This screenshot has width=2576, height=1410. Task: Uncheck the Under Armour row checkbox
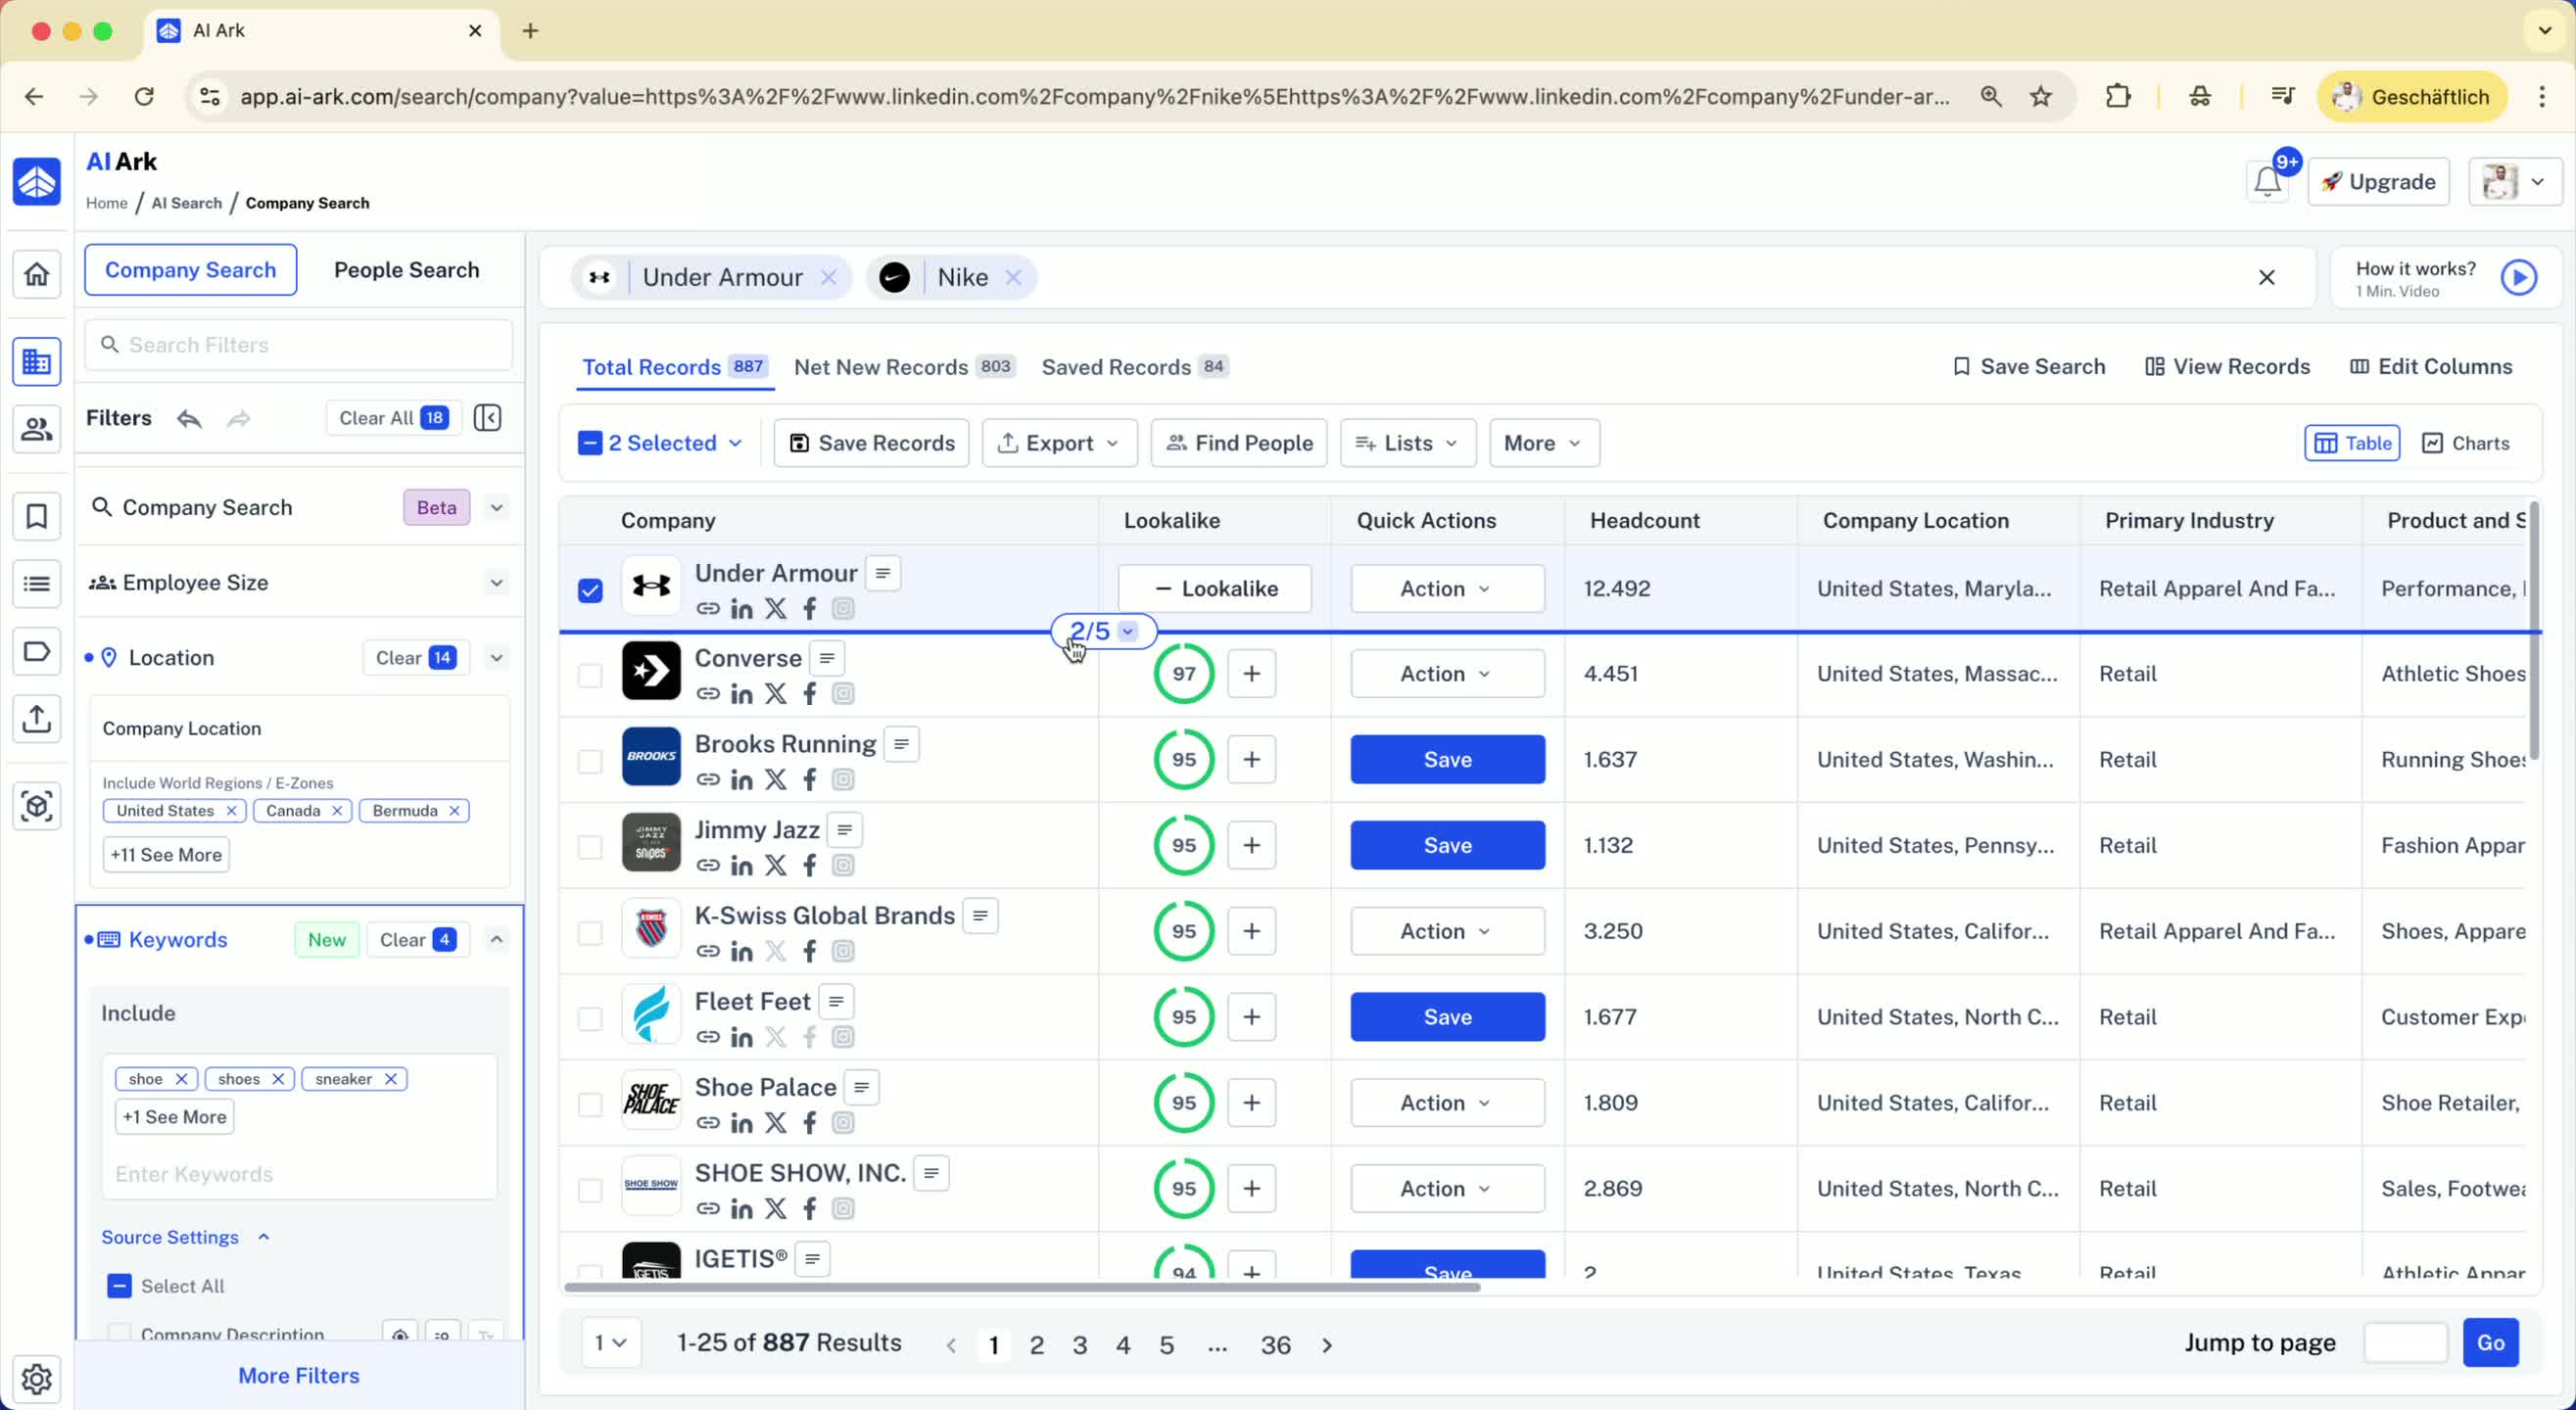[590, 590]
